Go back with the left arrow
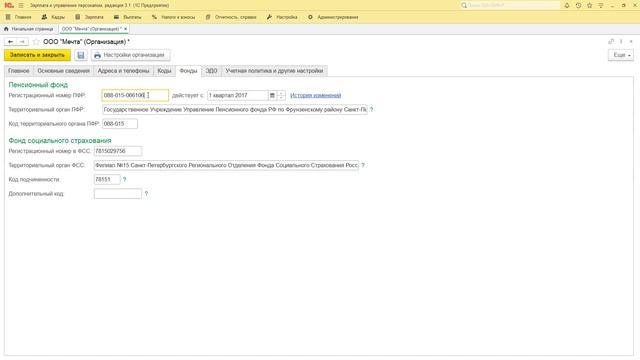 point(10,42)
